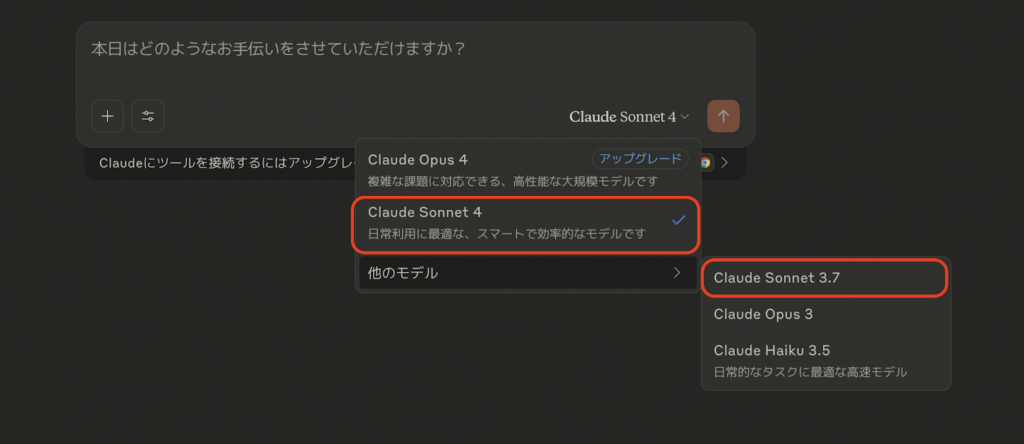
Task: Pick Claude Haiku 3.5 from other models
Action: tap(825, 360)
